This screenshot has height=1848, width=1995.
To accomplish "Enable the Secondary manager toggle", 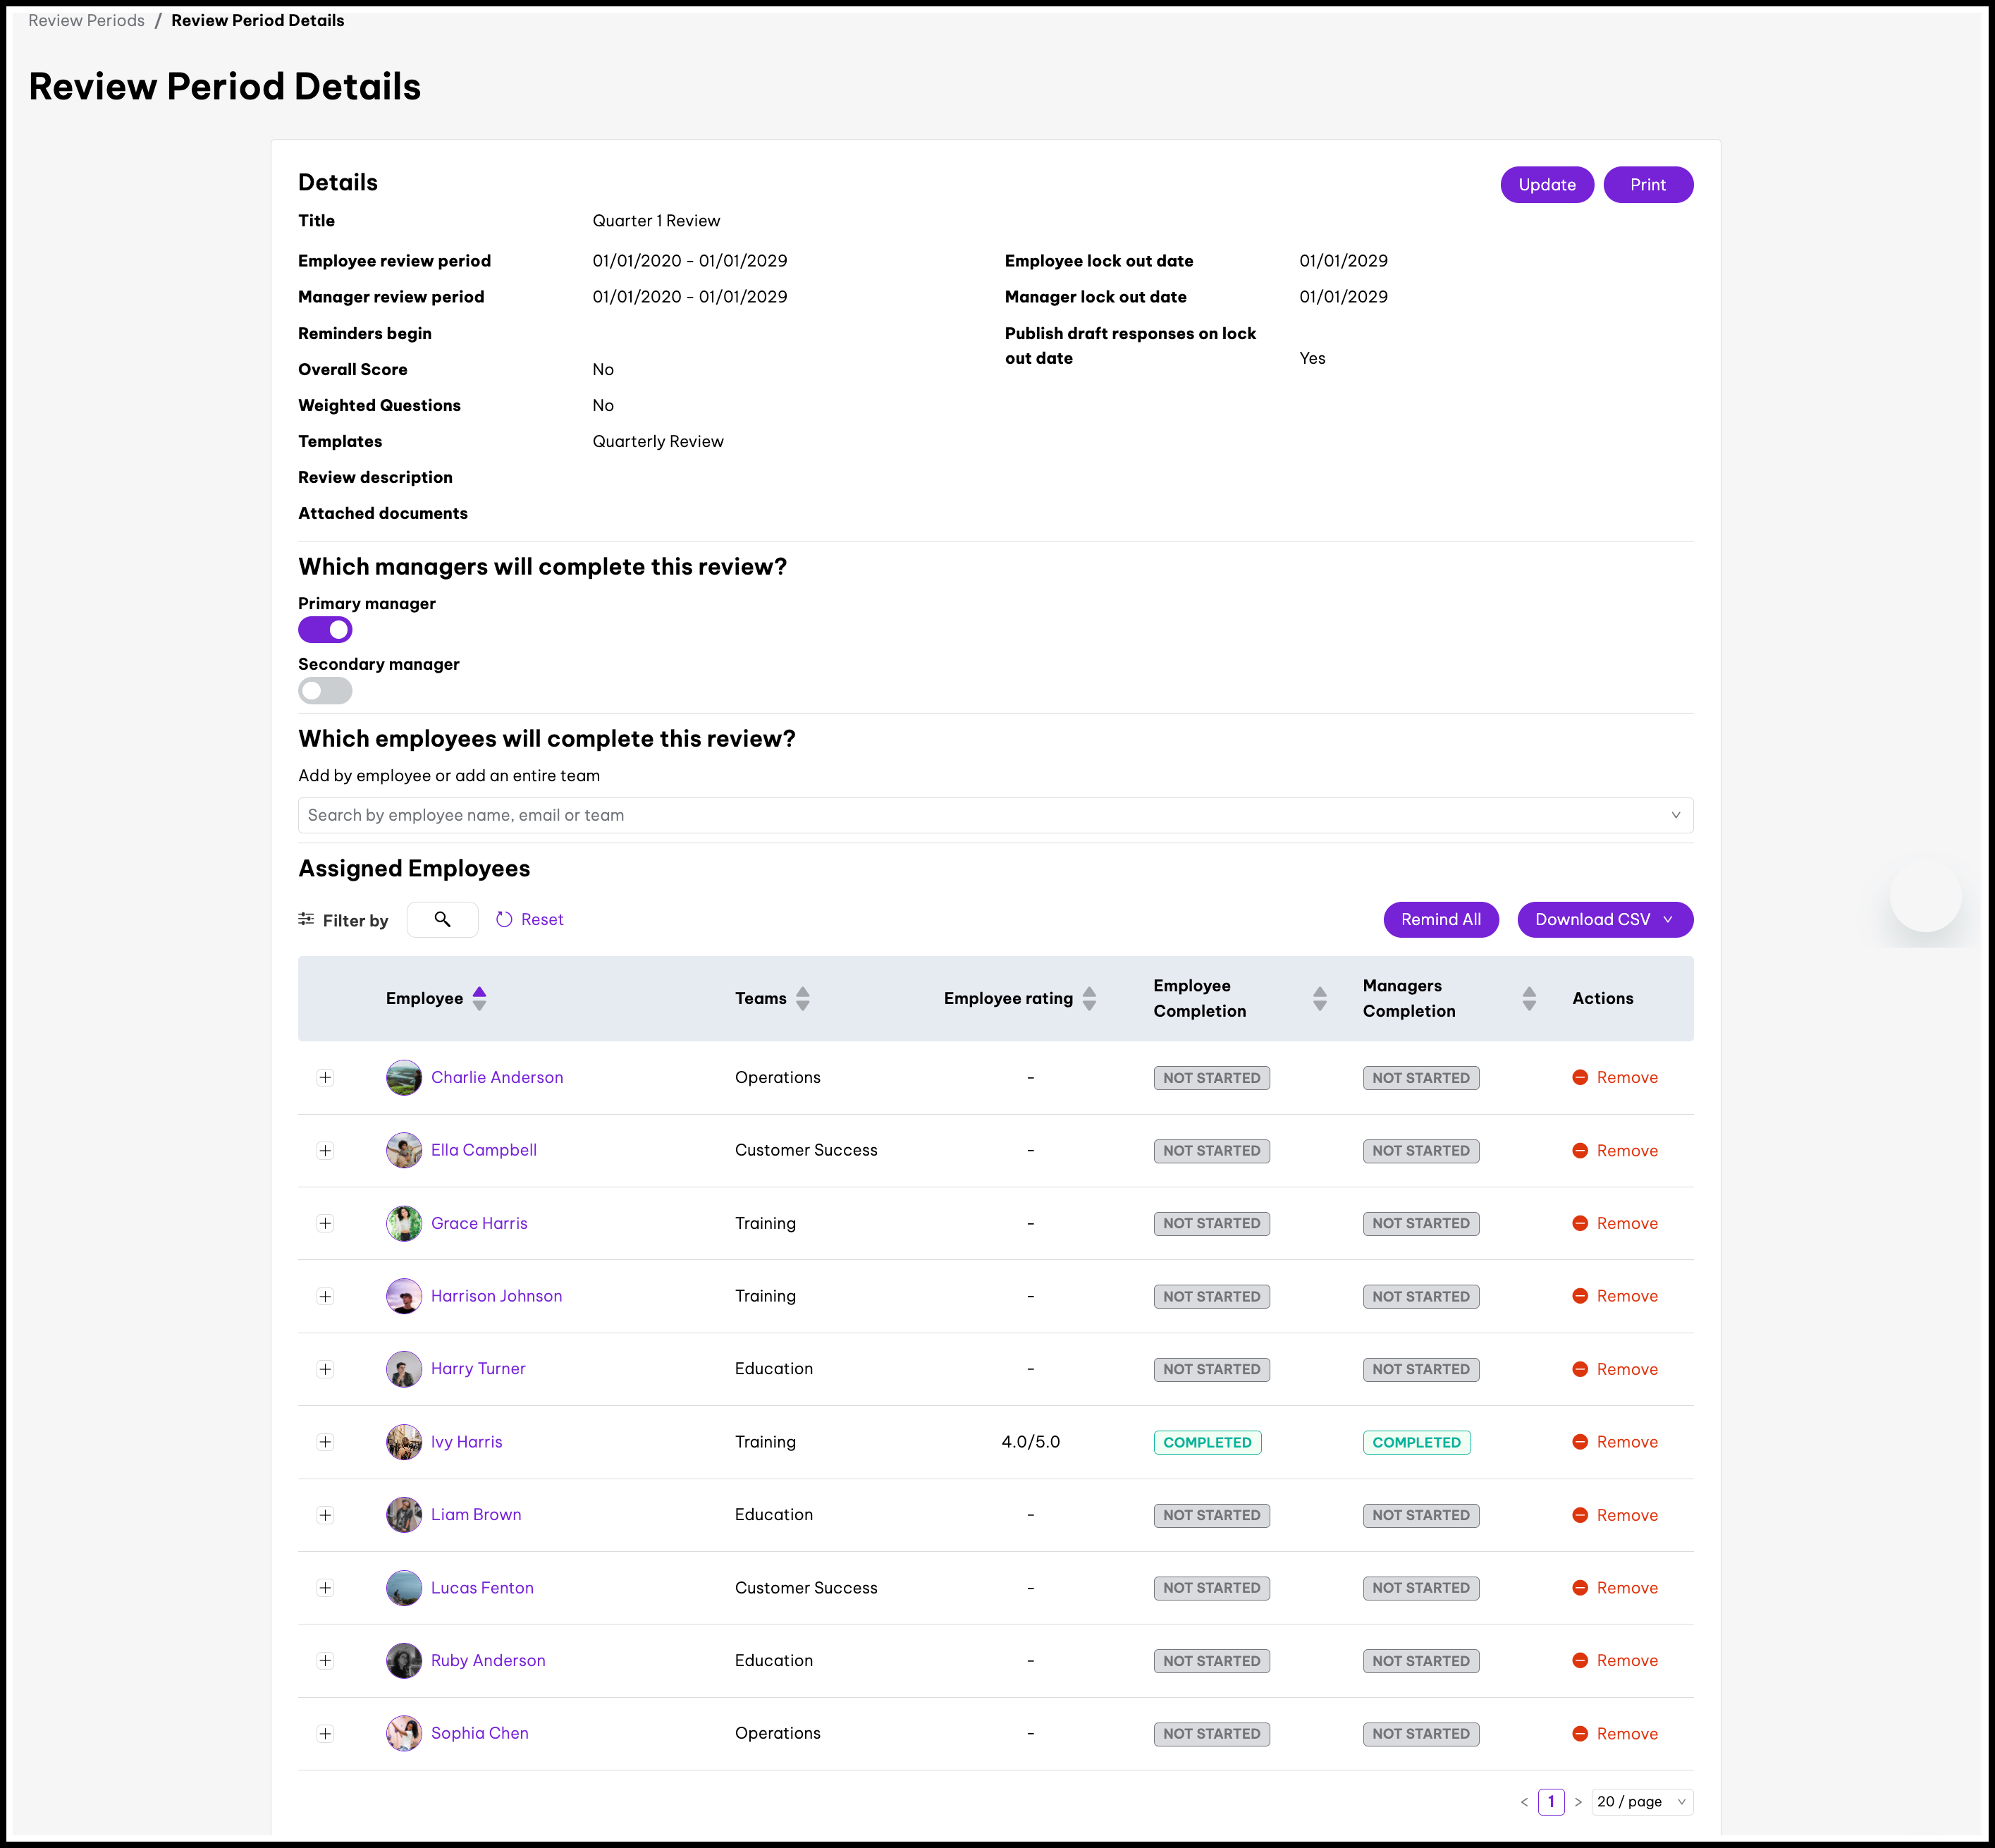I will [x=325, y=690].
